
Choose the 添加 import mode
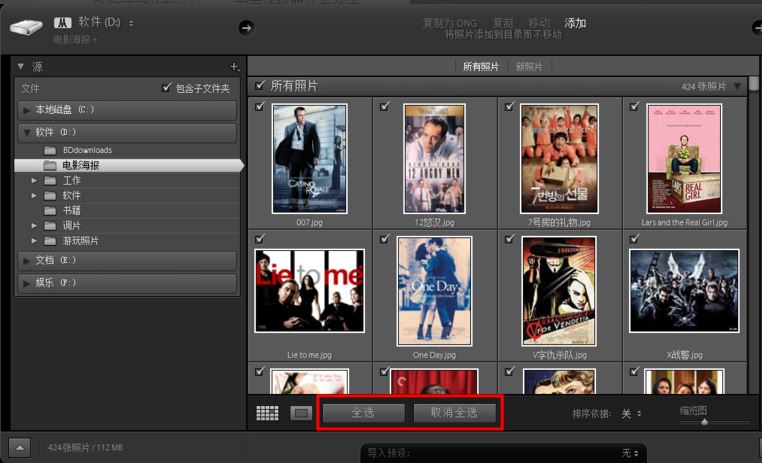pyautogui.click(x=575, y=23)
